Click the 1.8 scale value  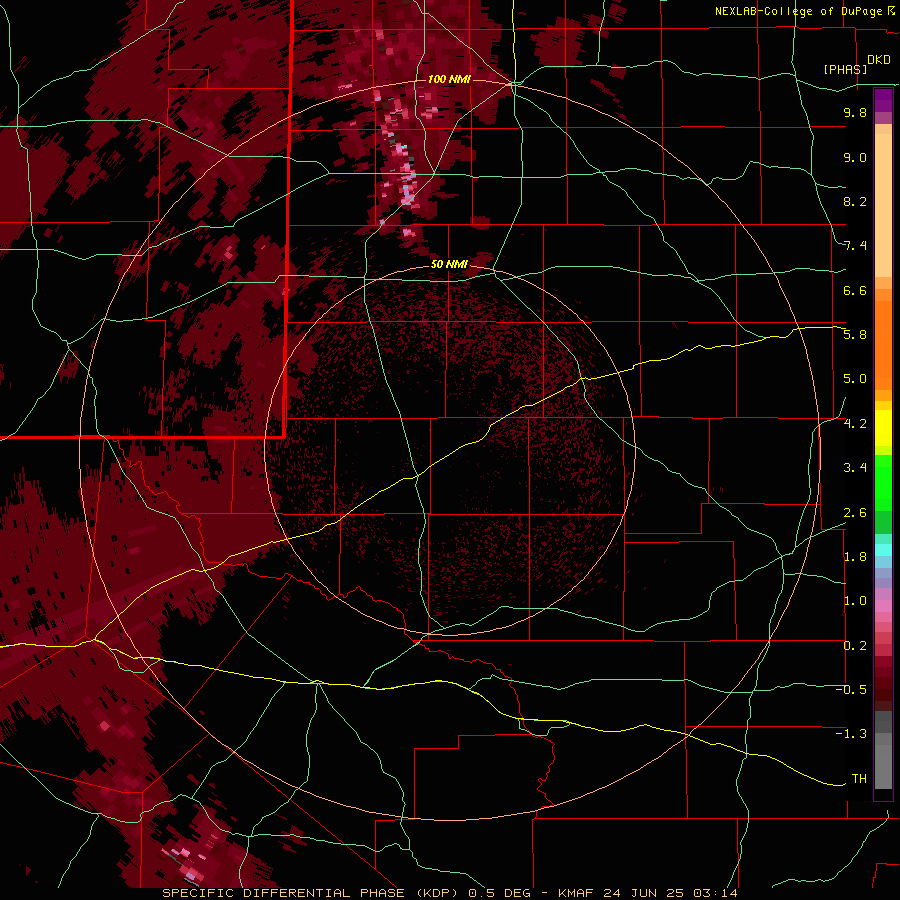click(855, 557)
